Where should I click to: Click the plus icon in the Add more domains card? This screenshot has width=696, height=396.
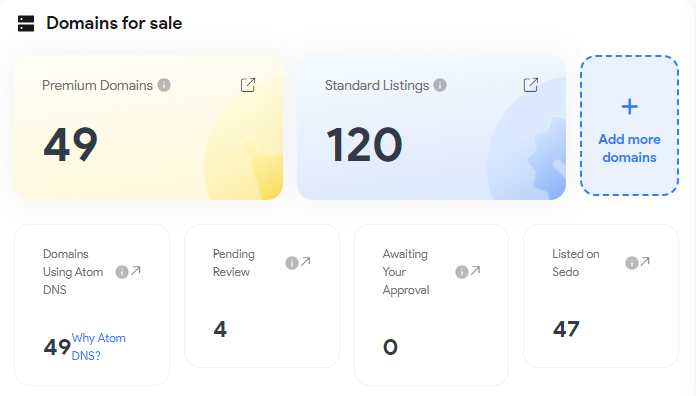629,107
